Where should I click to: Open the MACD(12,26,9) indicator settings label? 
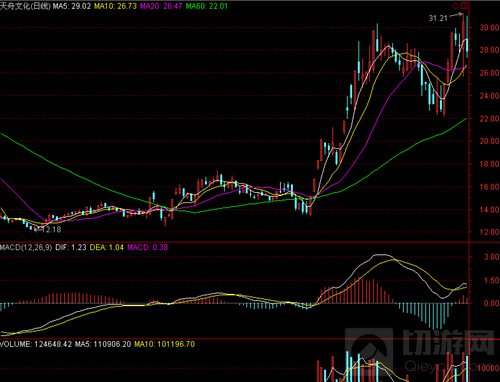[x=26, y=247]
